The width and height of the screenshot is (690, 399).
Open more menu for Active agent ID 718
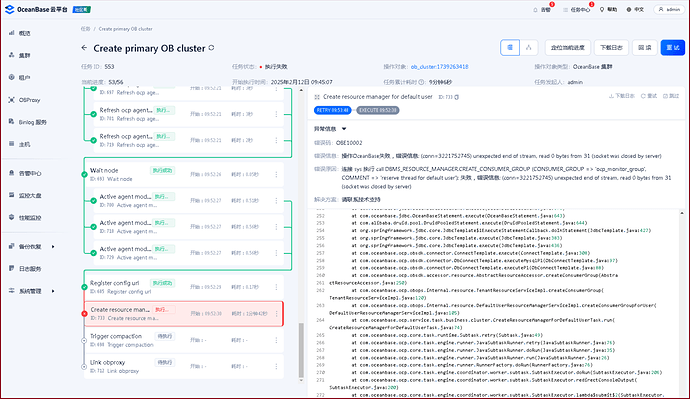(276, 227)
